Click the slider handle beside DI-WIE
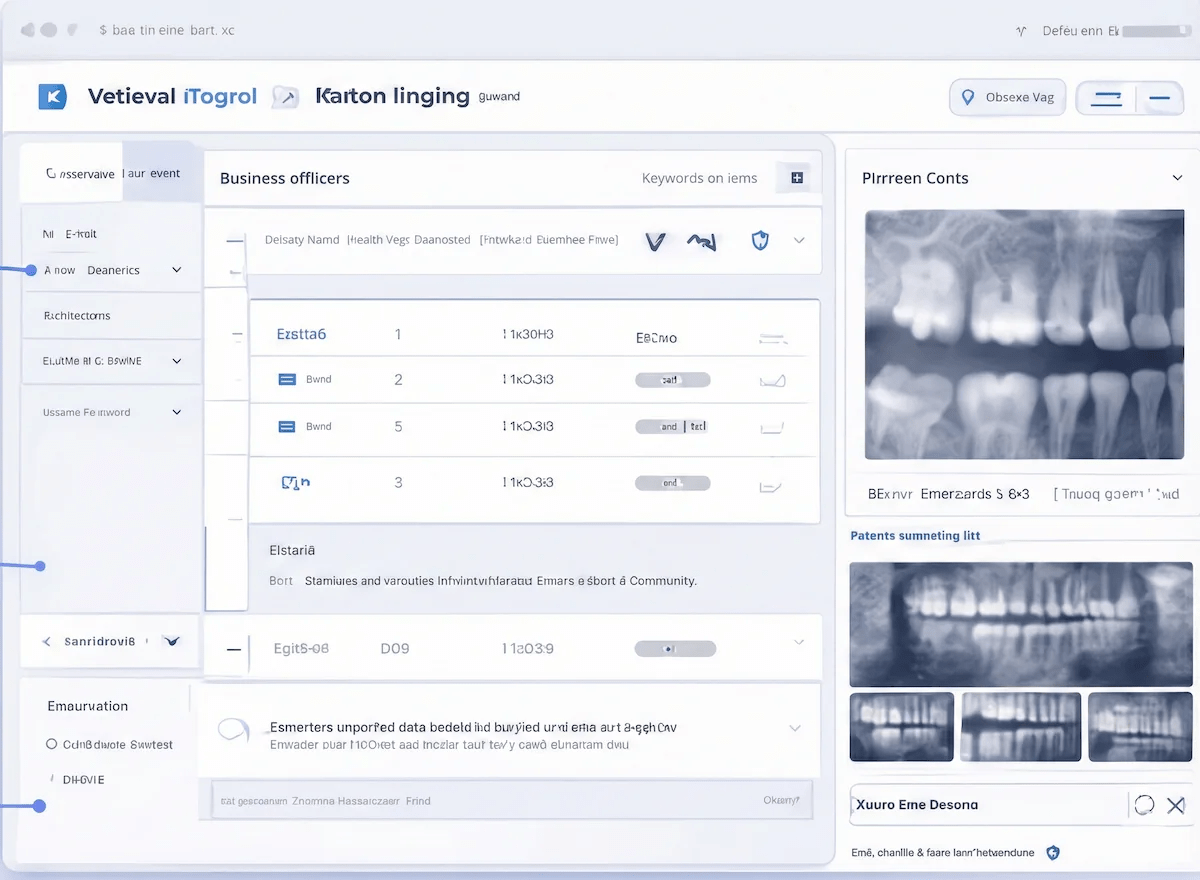The width and height of the screenshot is (1200, 880). click(x=39, y=805)
